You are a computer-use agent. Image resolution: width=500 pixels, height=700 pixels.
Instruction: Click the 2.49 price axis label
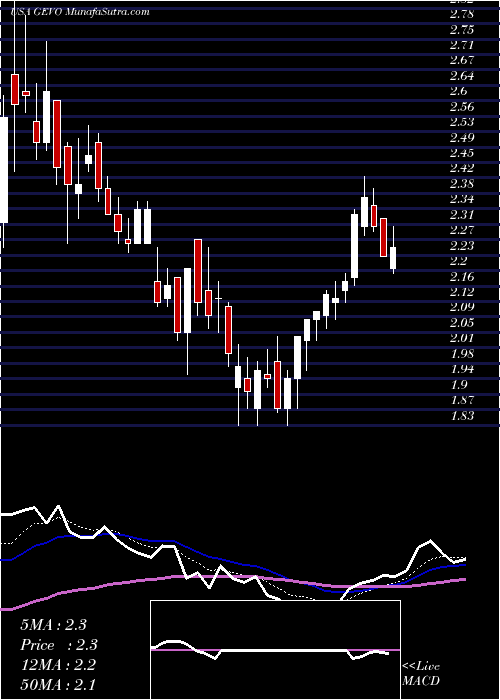coord(462,138)
